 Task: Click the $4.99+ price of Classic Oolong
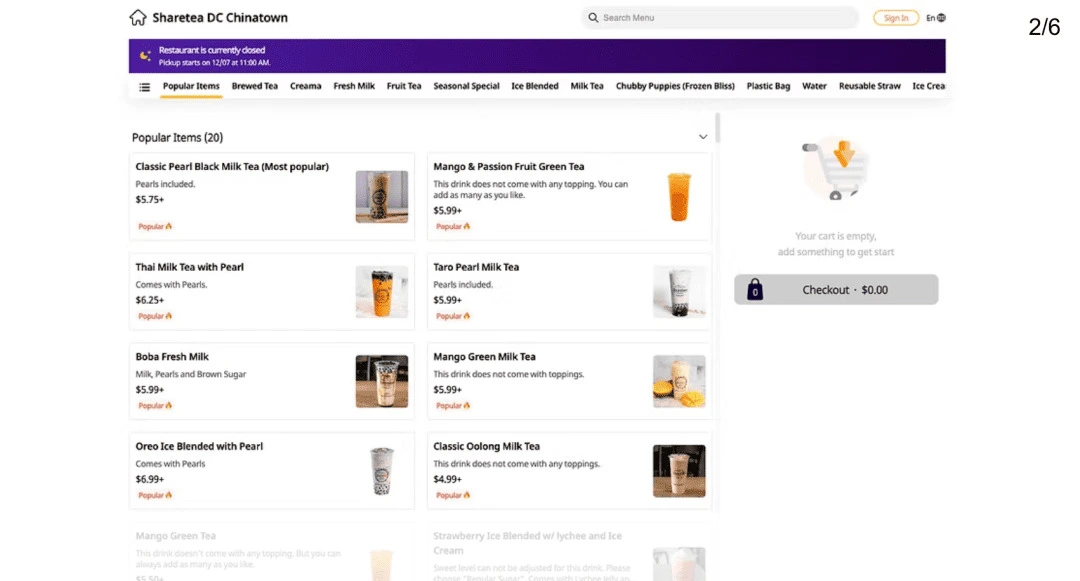click(x=447, y=479)
